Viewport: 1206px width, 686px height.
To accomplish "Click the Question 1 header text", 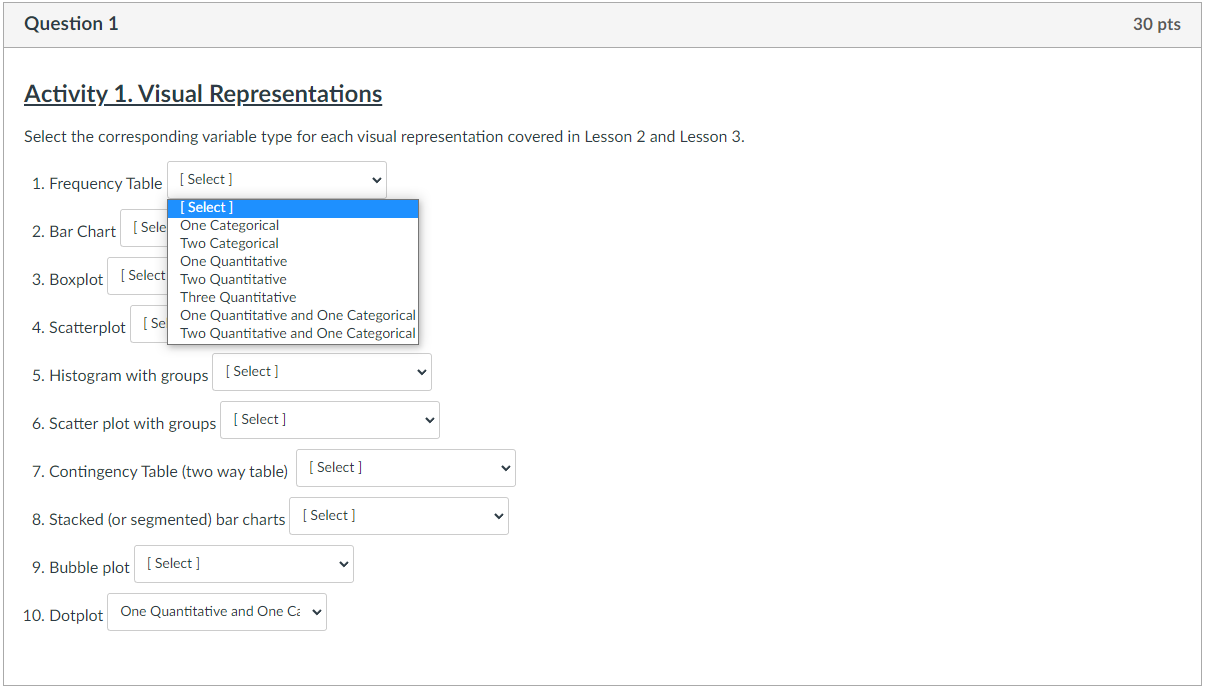I will (71, 24).
